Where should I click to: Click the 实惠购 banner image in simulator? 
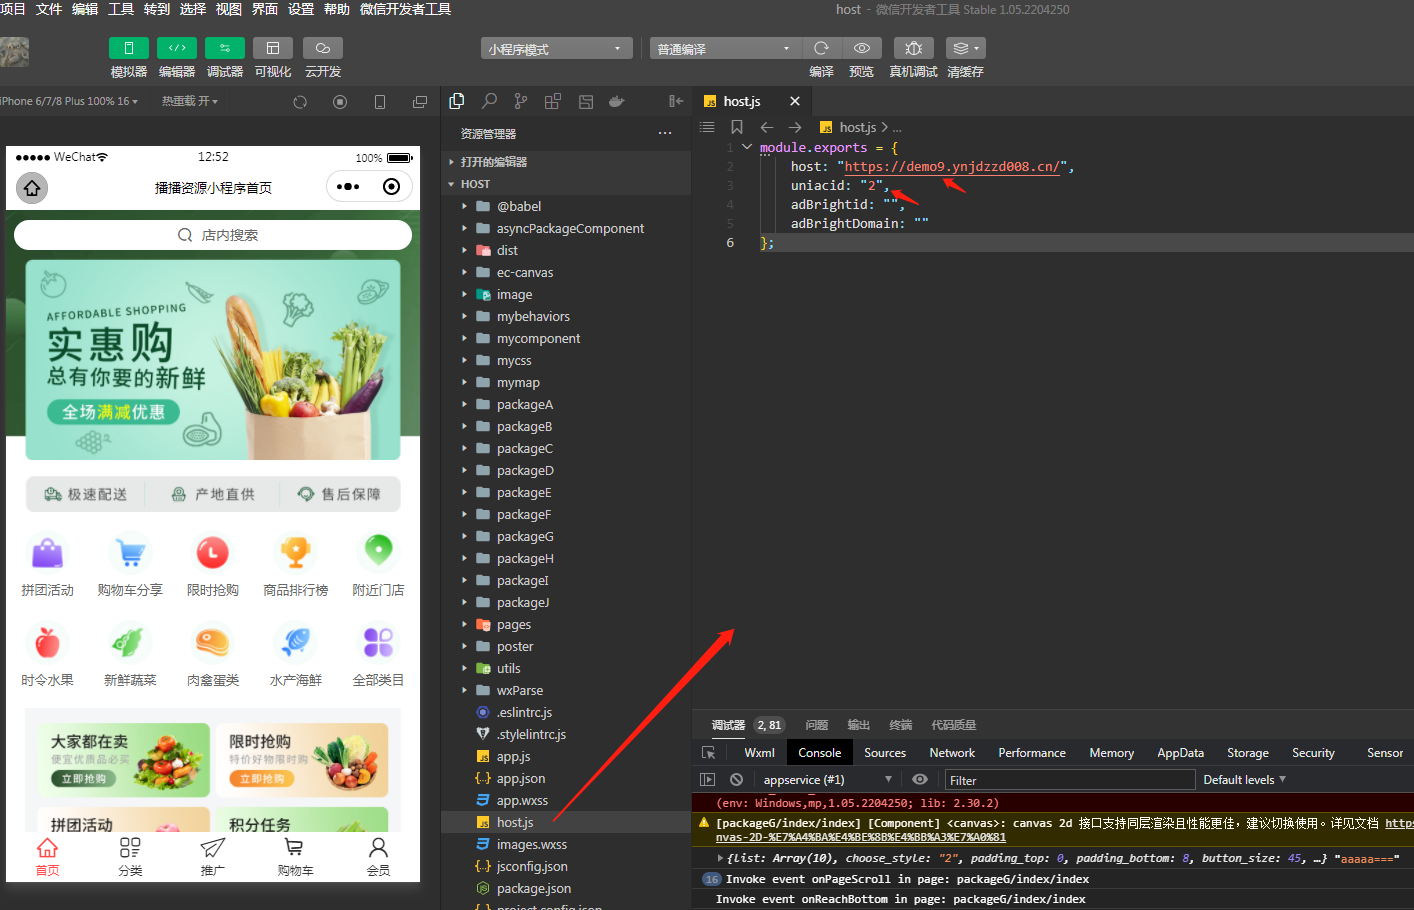coord(213,360)
